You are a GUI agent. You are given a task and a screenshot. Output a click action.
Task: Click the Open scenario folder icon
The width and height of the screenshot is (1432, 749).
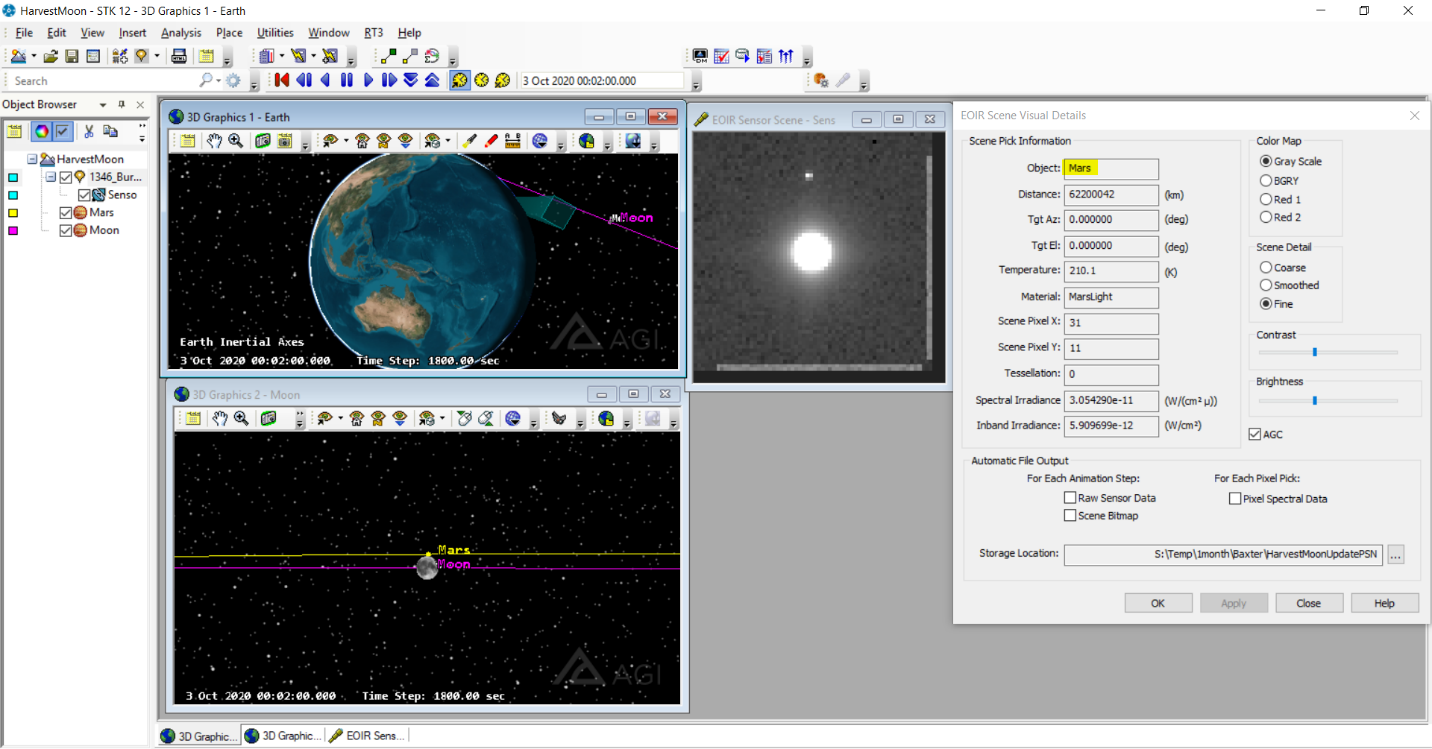point(50,56)
